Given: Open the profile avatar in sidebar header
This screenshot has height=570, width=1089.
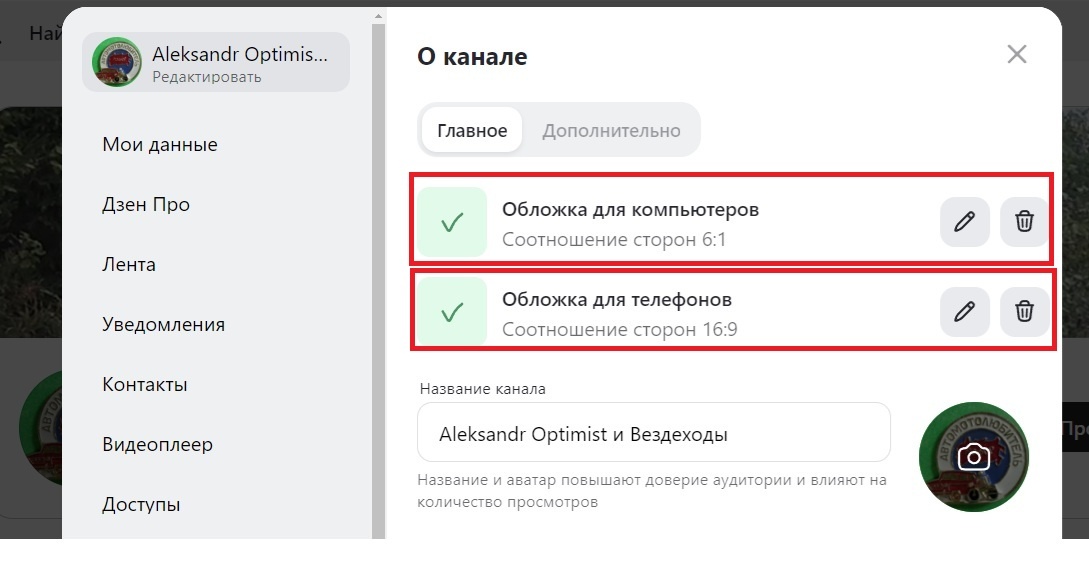Looking at the screenshot, I should (x=117, y=62).
